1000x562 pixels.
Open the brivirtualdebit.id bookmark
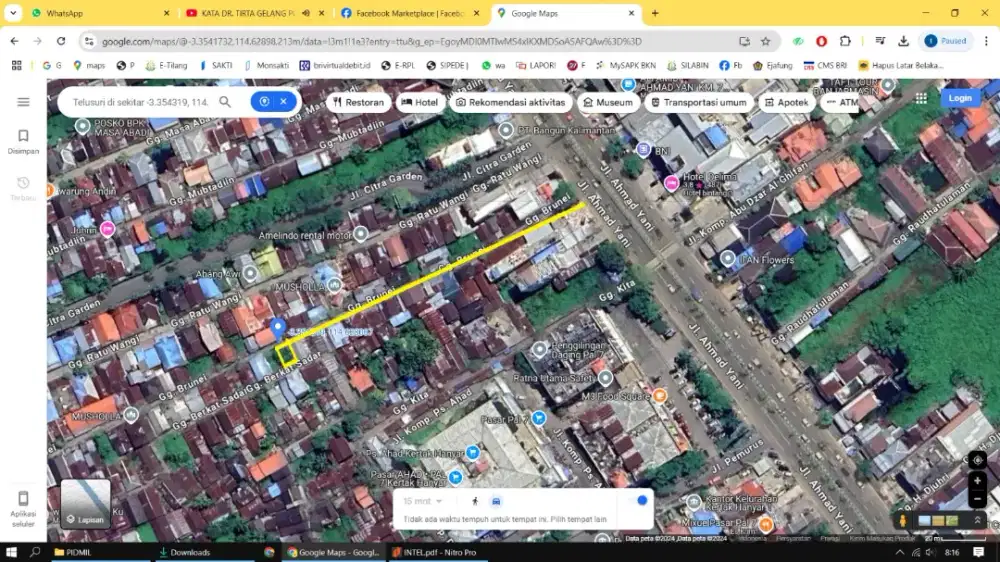pos(335,65)
